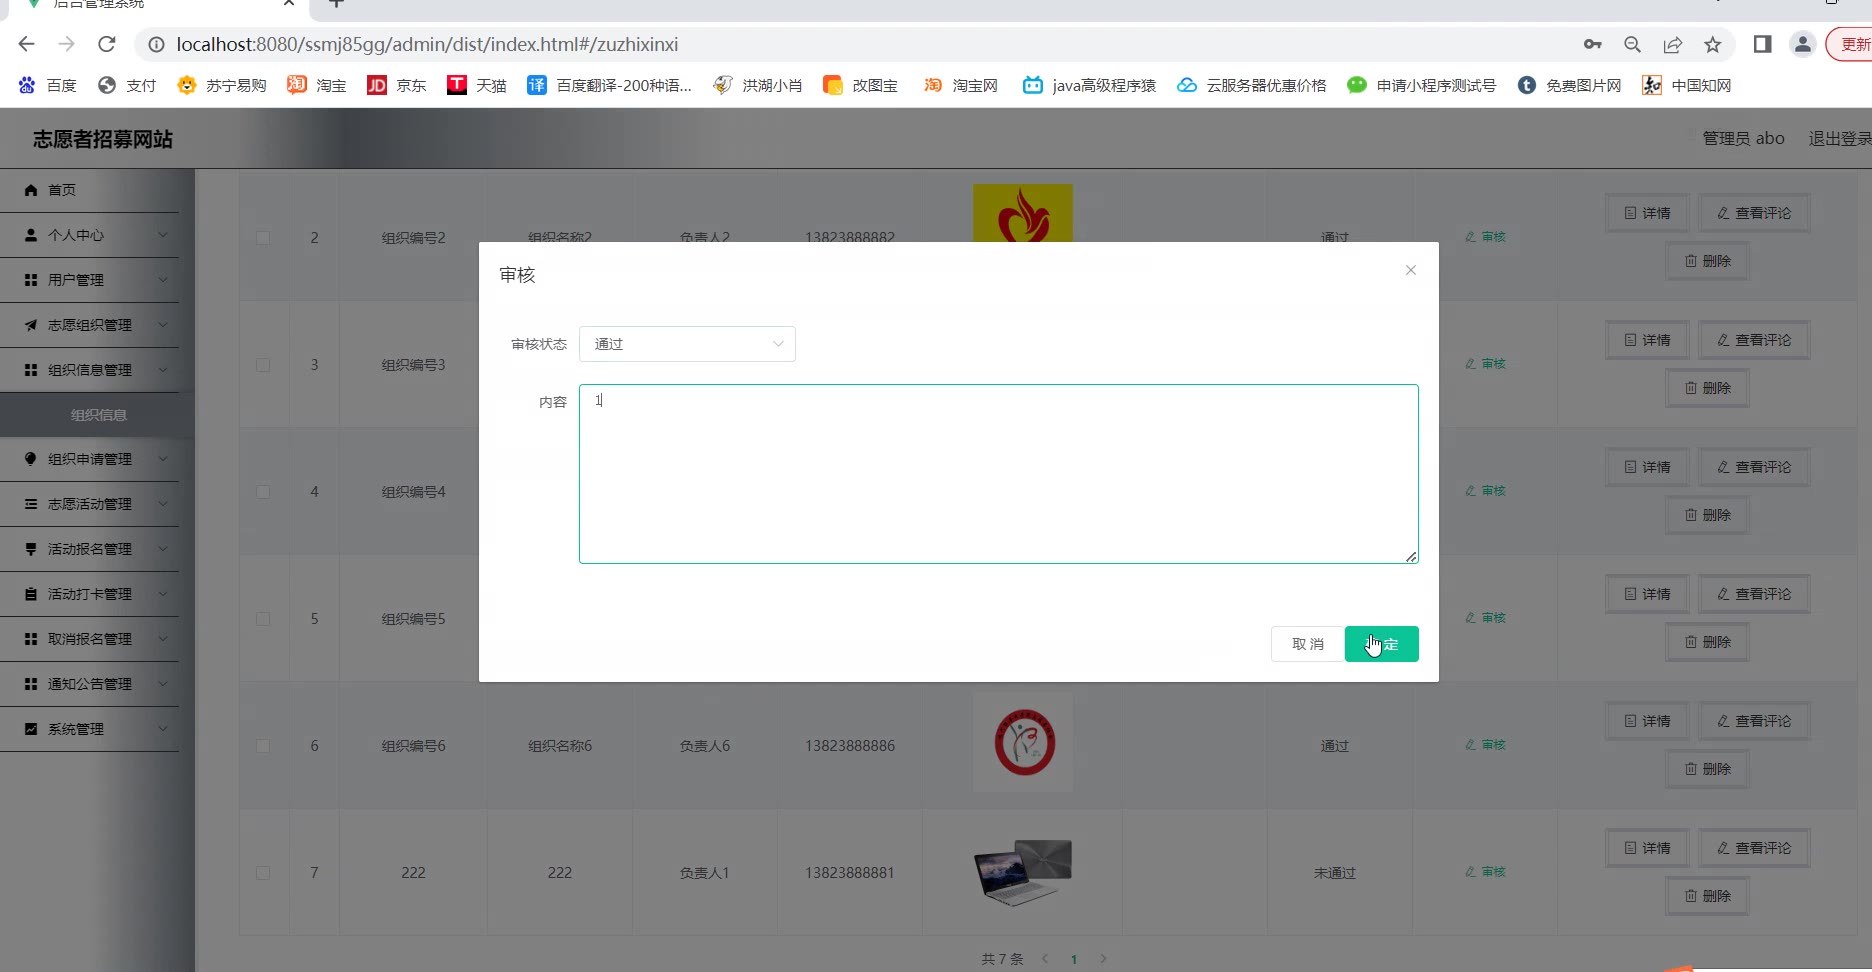Tick the checkbox for row 4

coord(263,492)
